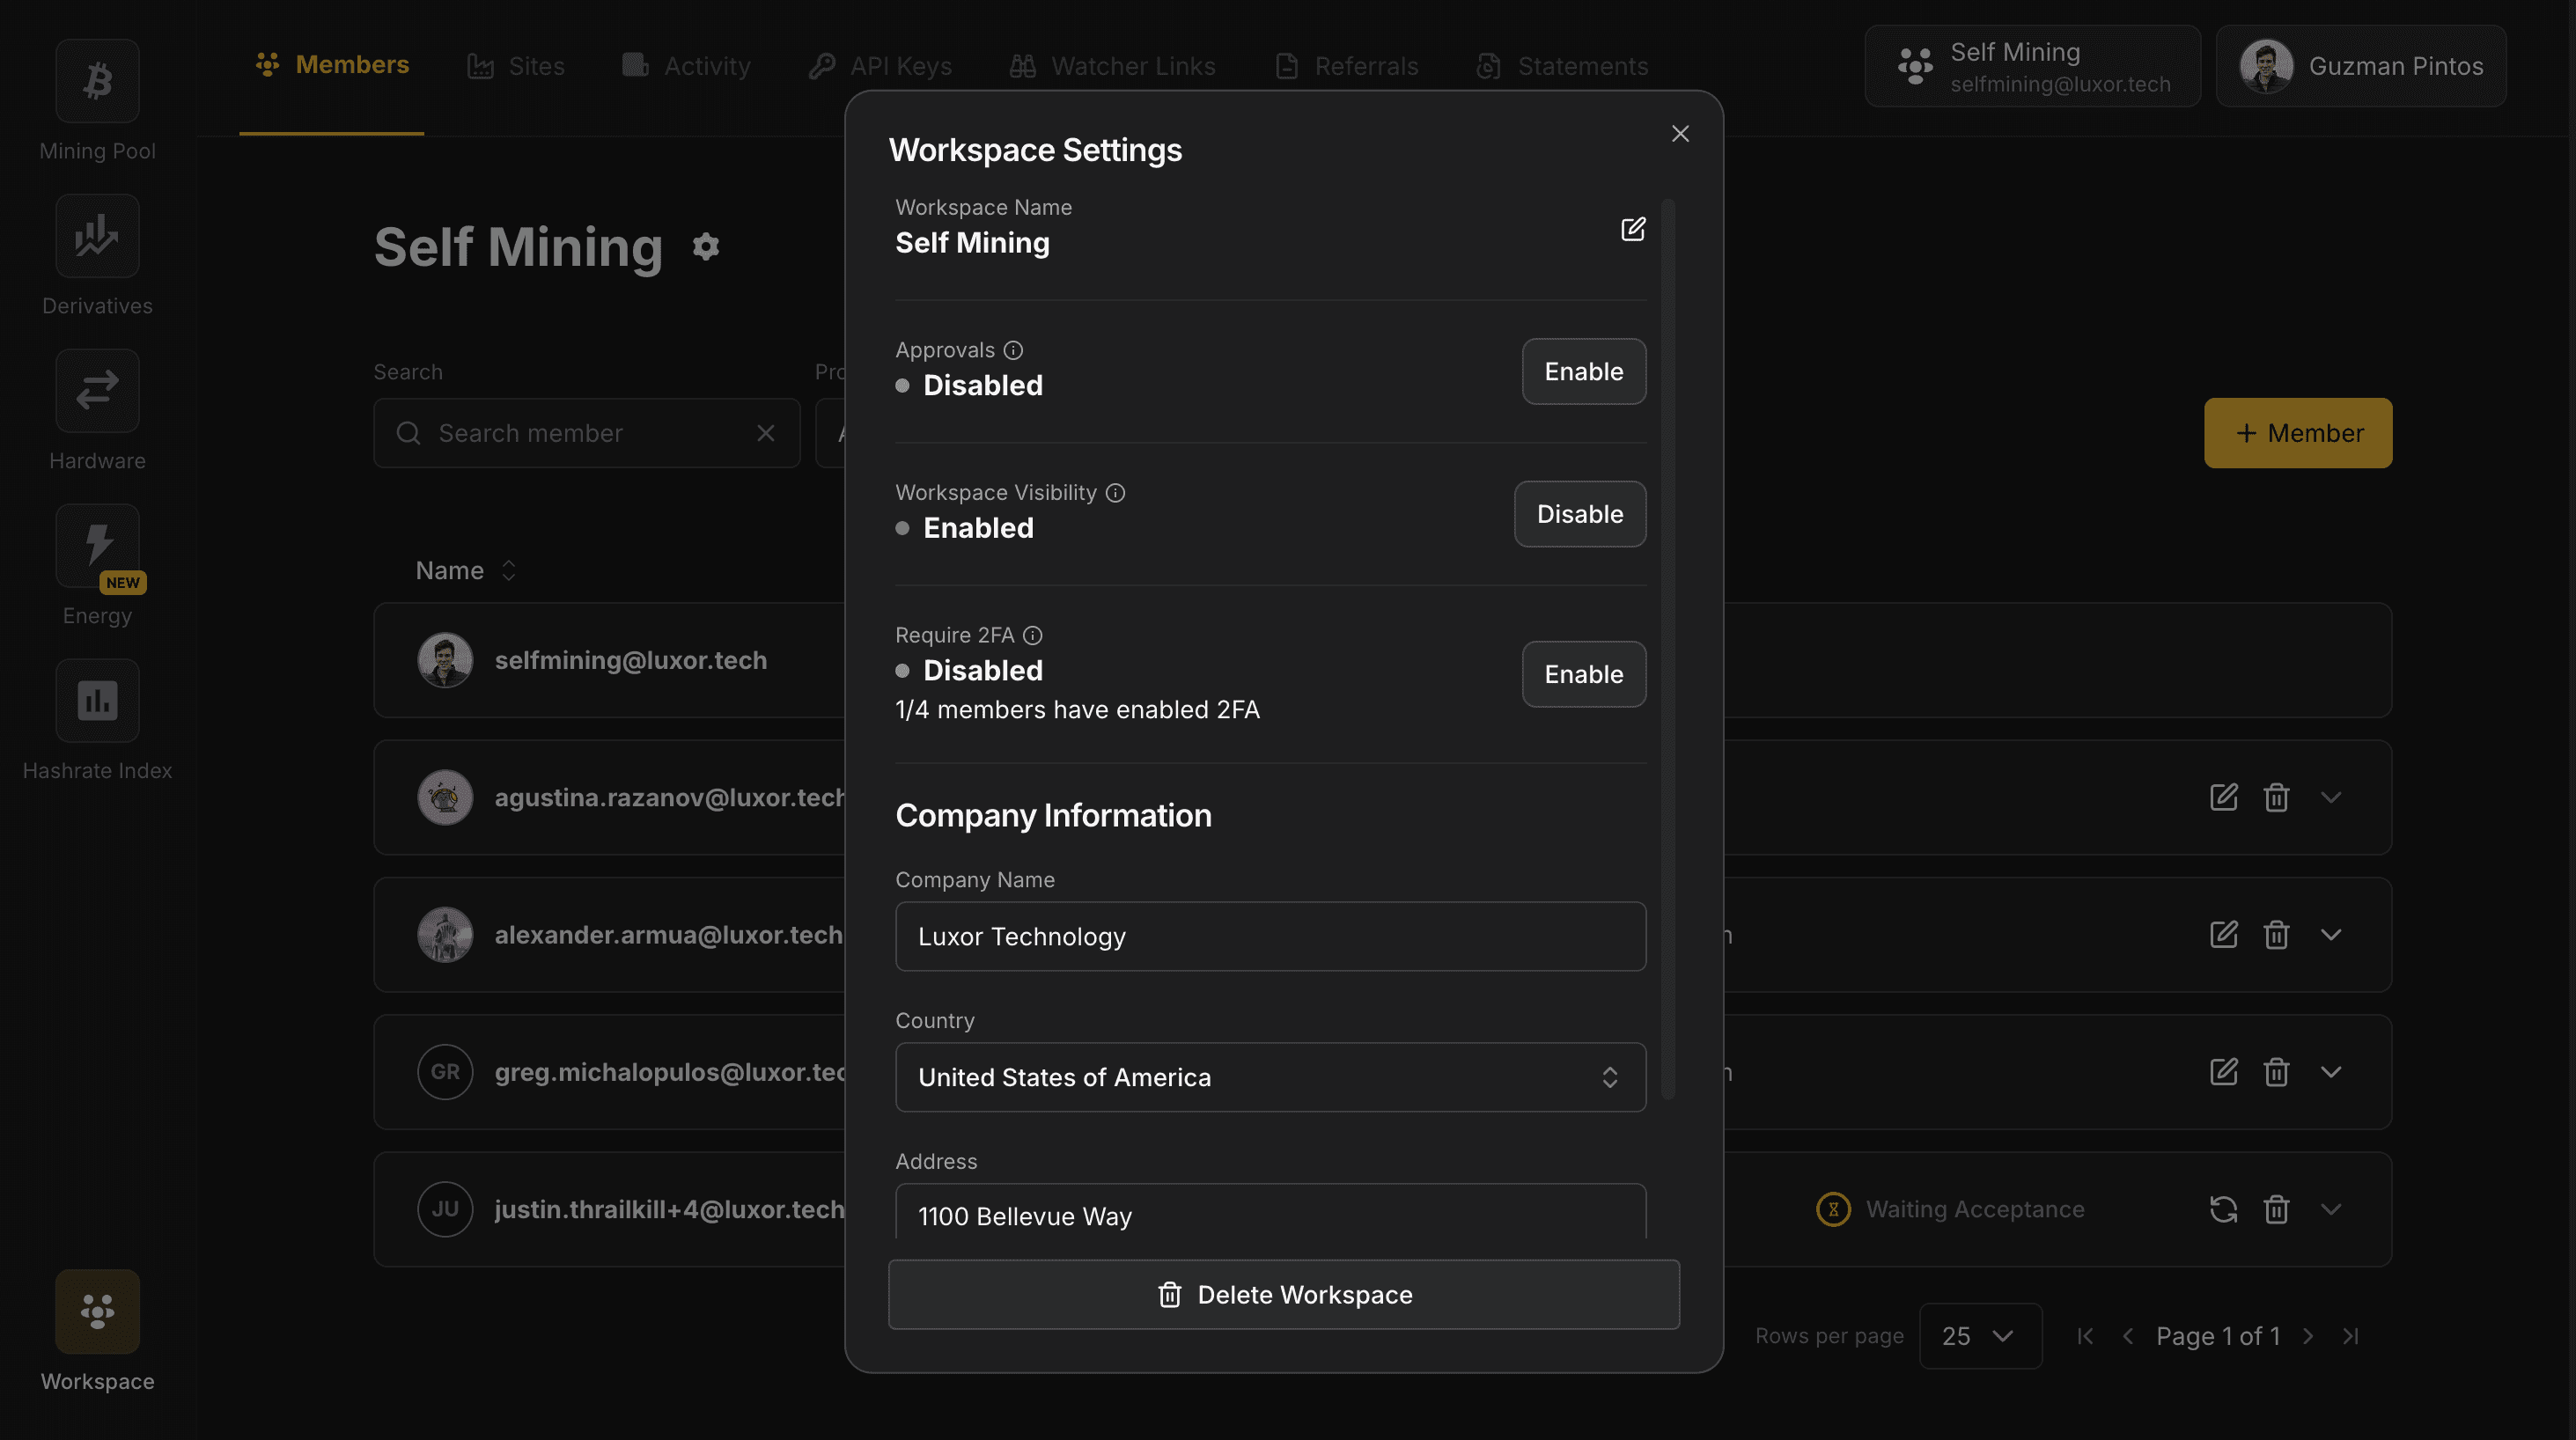Disable Workspace Visibility
The width and height of the screenshot is (2576, 1440).
1579,514
